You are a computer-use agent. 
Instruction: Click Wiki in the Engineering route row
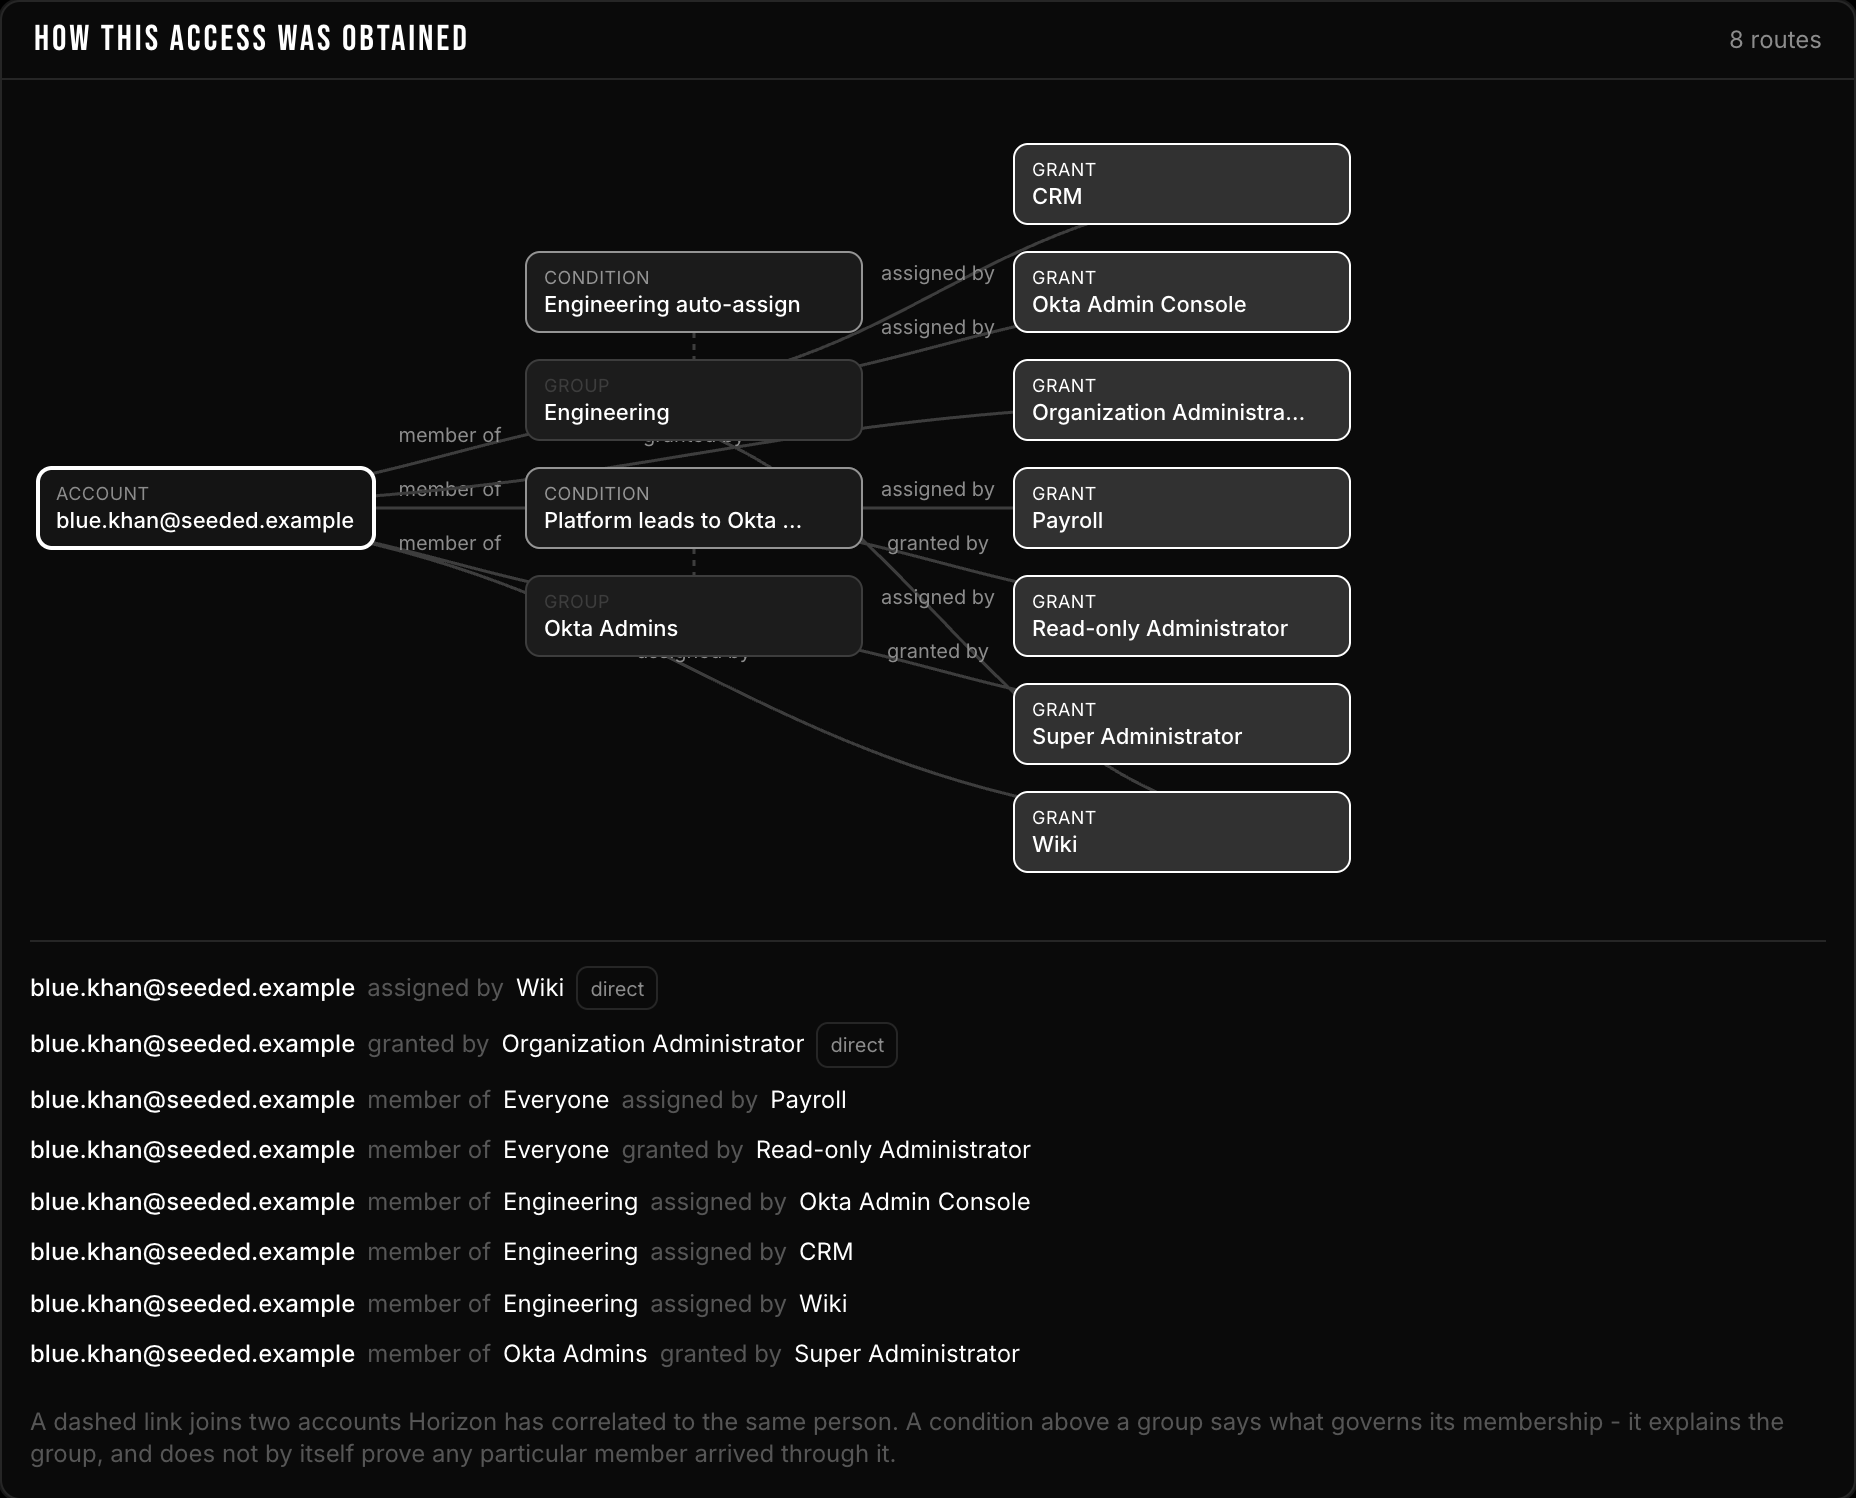823,1304
